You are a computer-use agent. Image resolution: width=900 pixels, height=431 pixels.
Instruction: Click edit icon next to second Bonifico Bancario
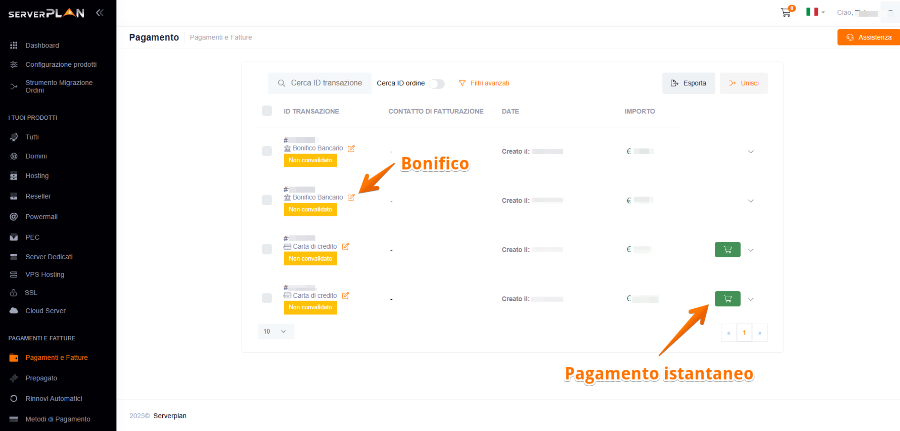tap(351, 197)
